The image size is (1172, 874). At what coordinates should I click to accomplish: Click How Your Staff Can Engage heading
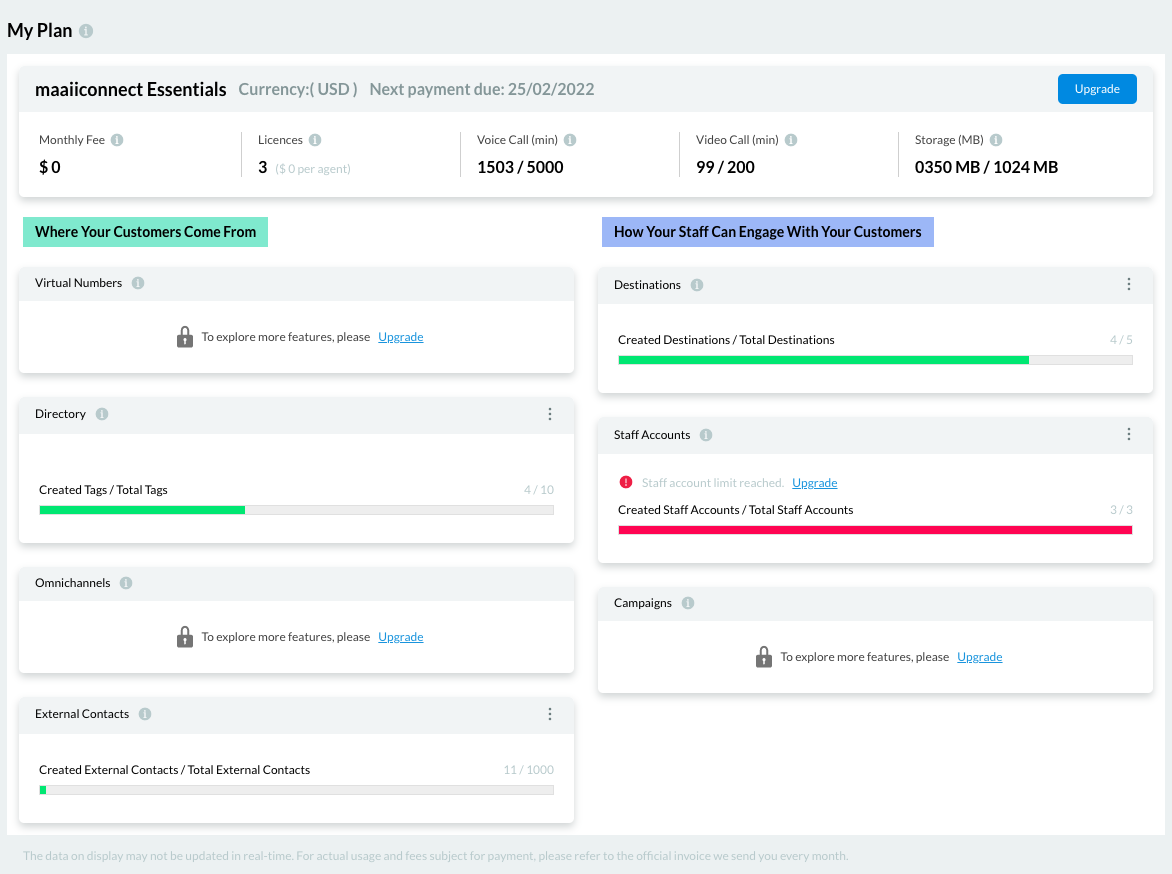point(768,232)
